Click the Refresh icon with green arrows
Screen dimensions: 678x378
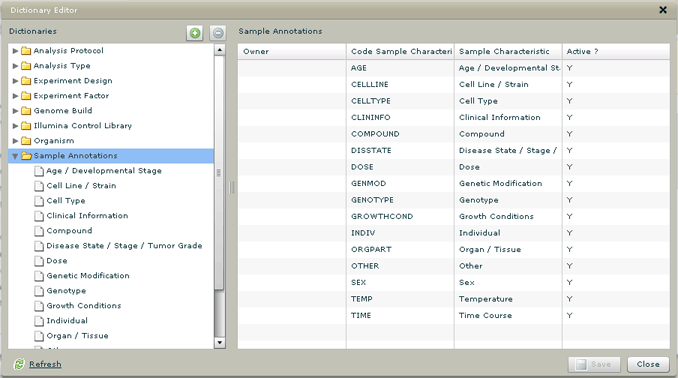(x=19, y=364)
